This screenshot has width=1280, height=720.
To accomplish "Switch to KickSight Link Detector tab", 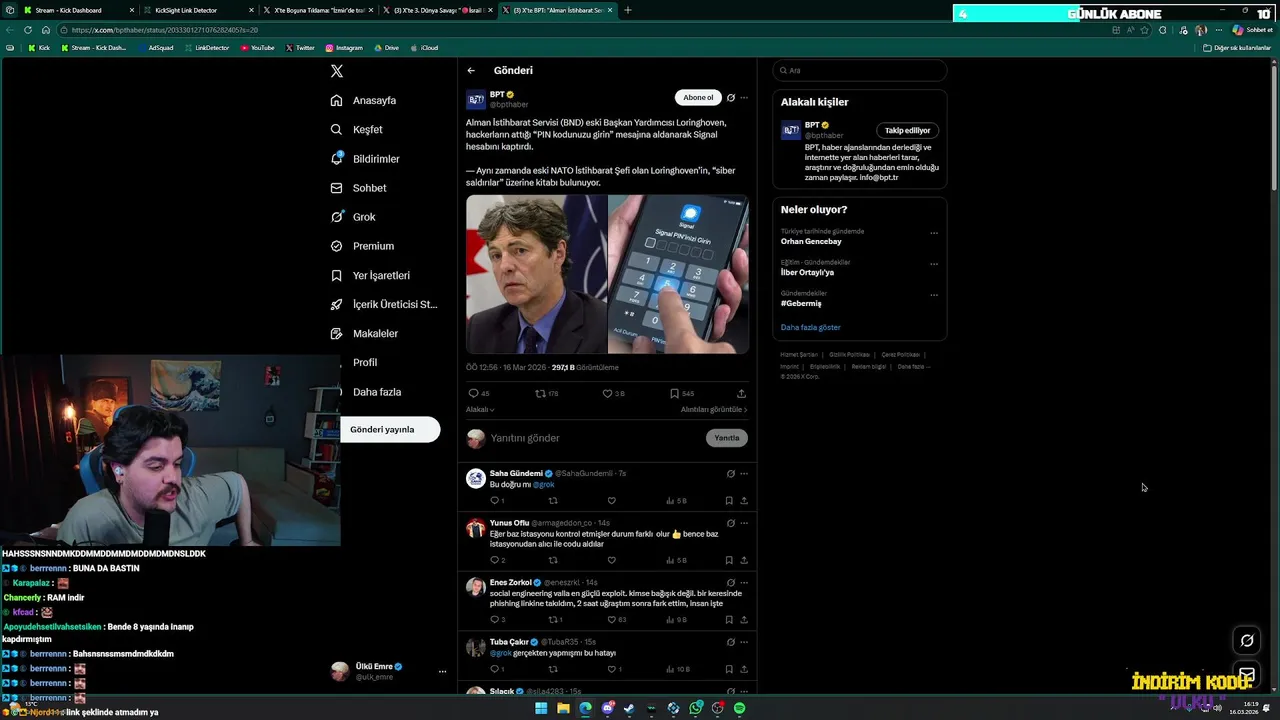I will click(197, 10).
